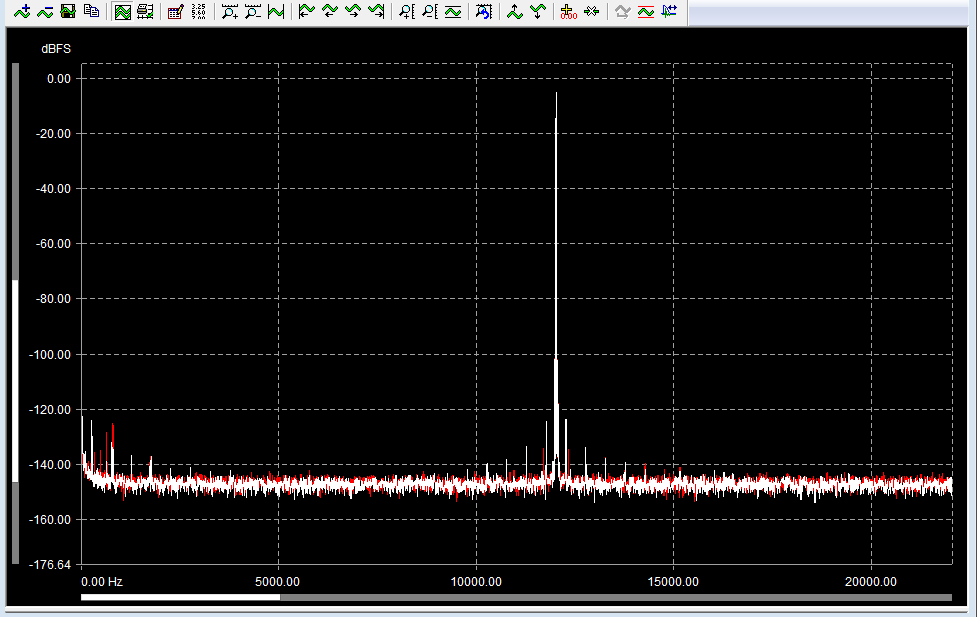Viewport: 977px width, 617px height.
Task: Click the dBFS axis unit label
Action: [x=56, y=49]
